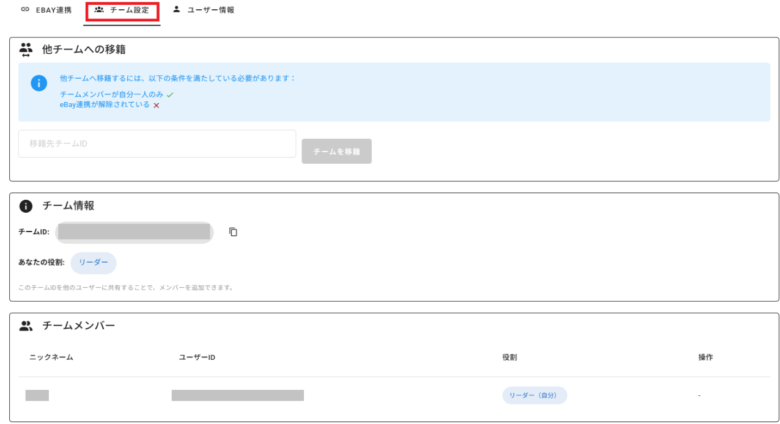Click the group icon beside チームメンバー heading

(x=26, y=326)
